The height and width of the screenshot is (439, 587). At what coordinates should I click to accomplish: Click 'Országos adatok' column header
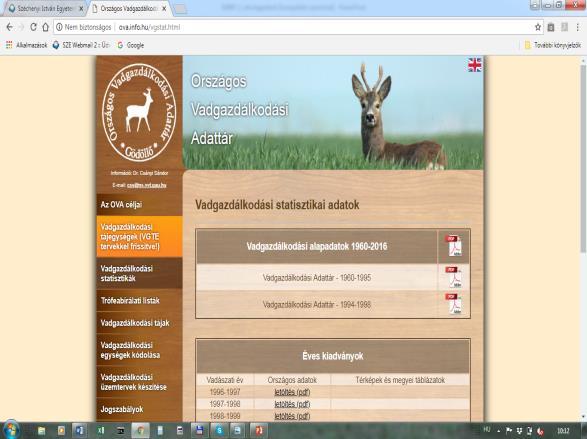pos(292,380)
